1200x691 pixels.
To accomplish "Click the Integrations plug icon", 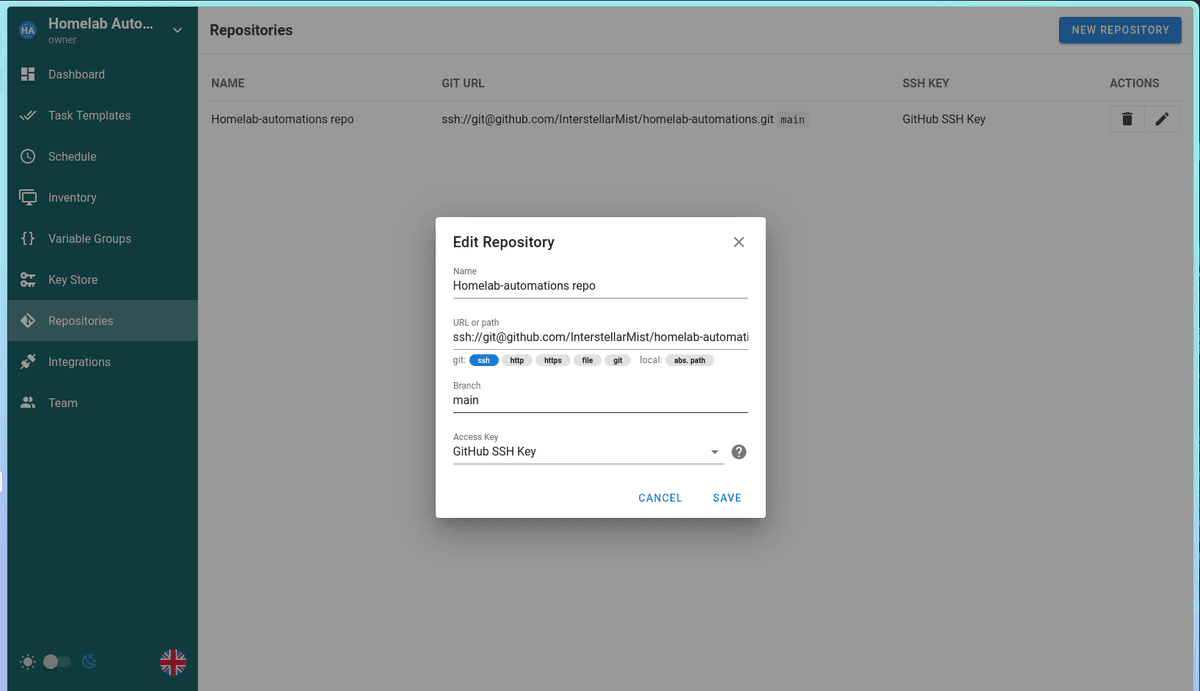I will 28,361.
